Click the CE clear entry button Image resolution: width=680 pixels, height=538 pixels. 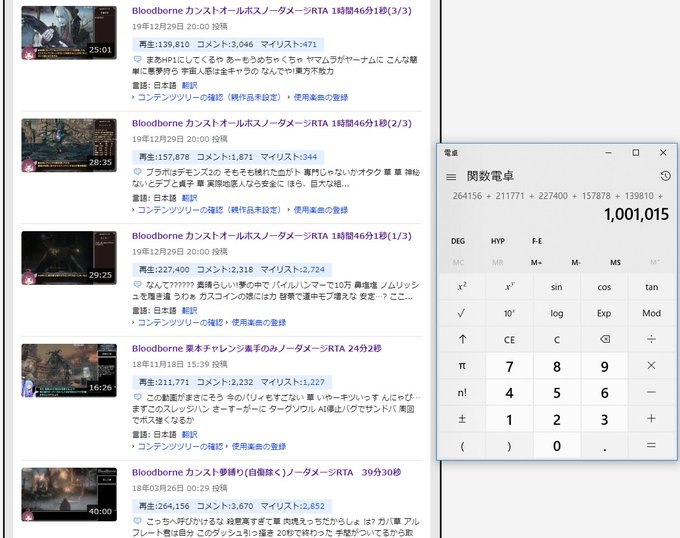coord(509,339)
